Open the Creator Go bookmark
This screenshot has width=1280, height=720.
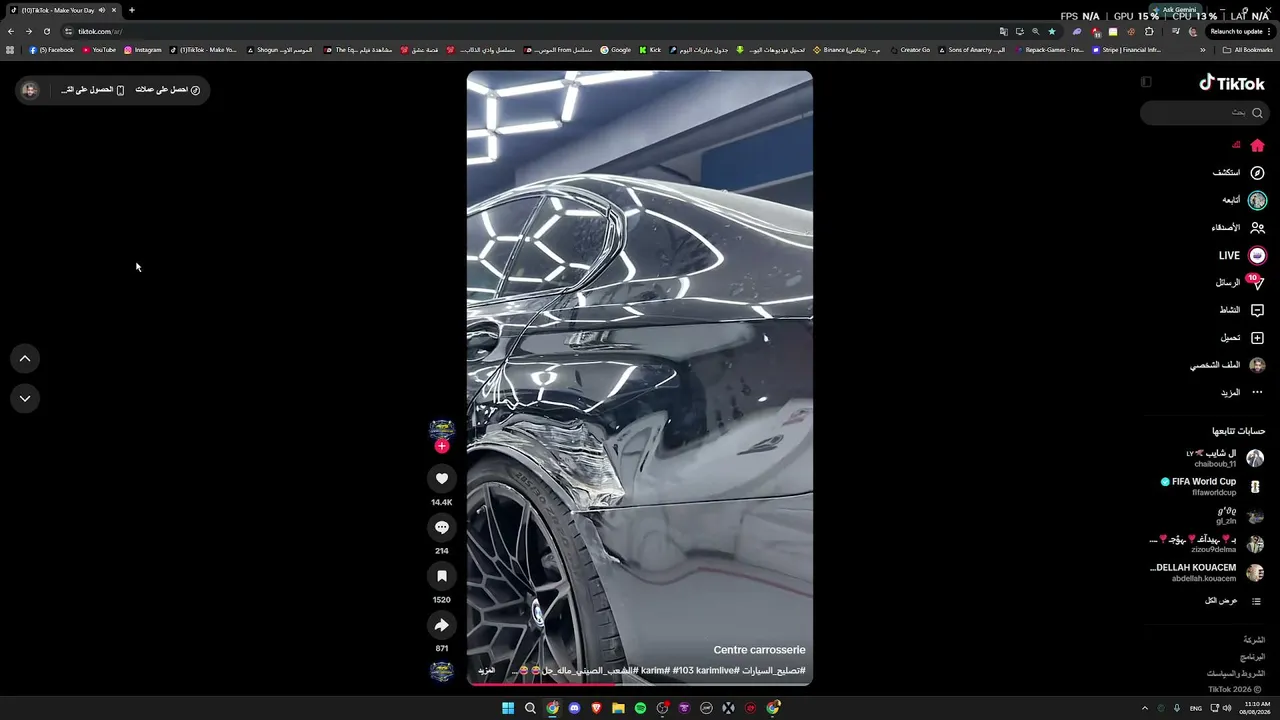pos(910,50)
